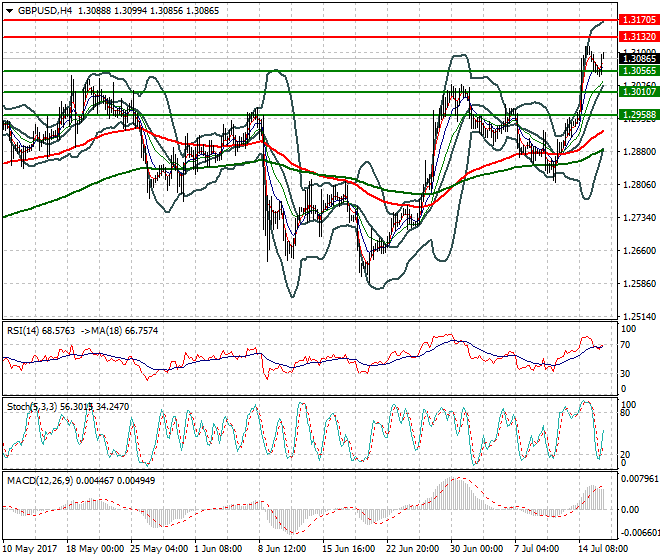Image resolution: width=660 pixels, height=560 pixels.
Task: Click the Stochastic 20 level scale value
Action: [626, 455]
